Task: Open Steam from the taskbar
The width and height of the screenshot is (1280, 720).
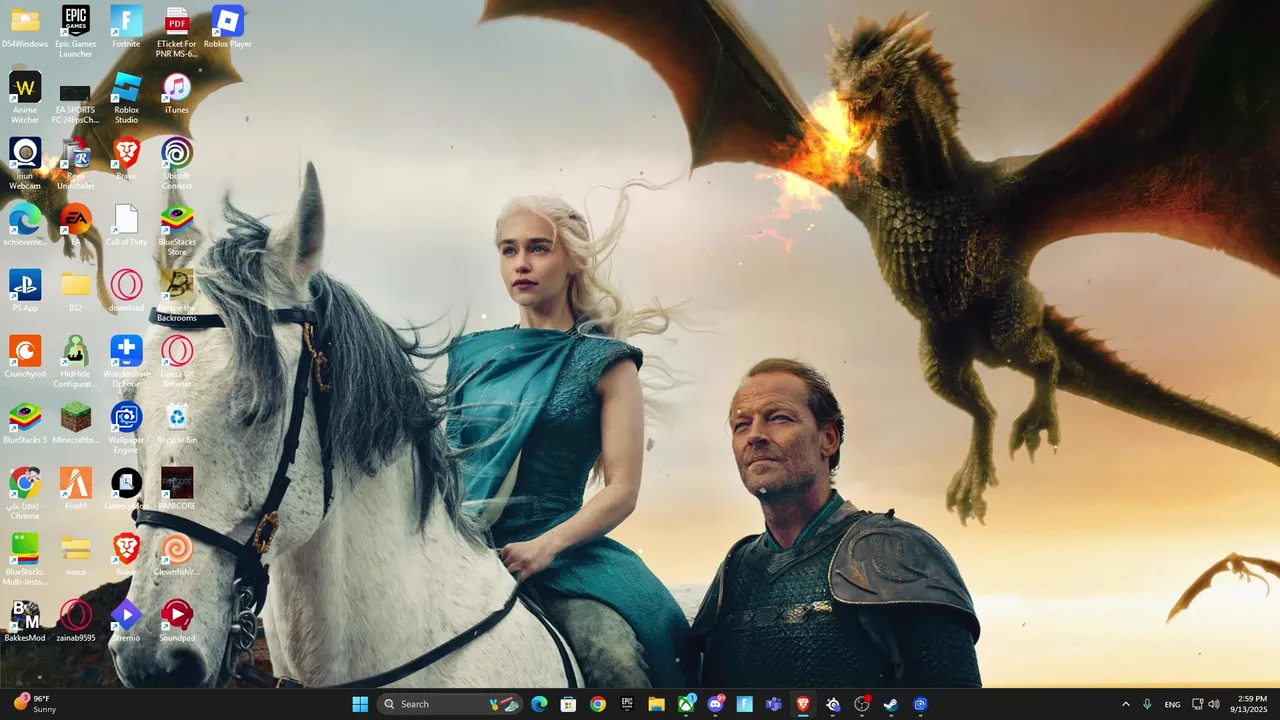Action: click(x=891, y=704)
